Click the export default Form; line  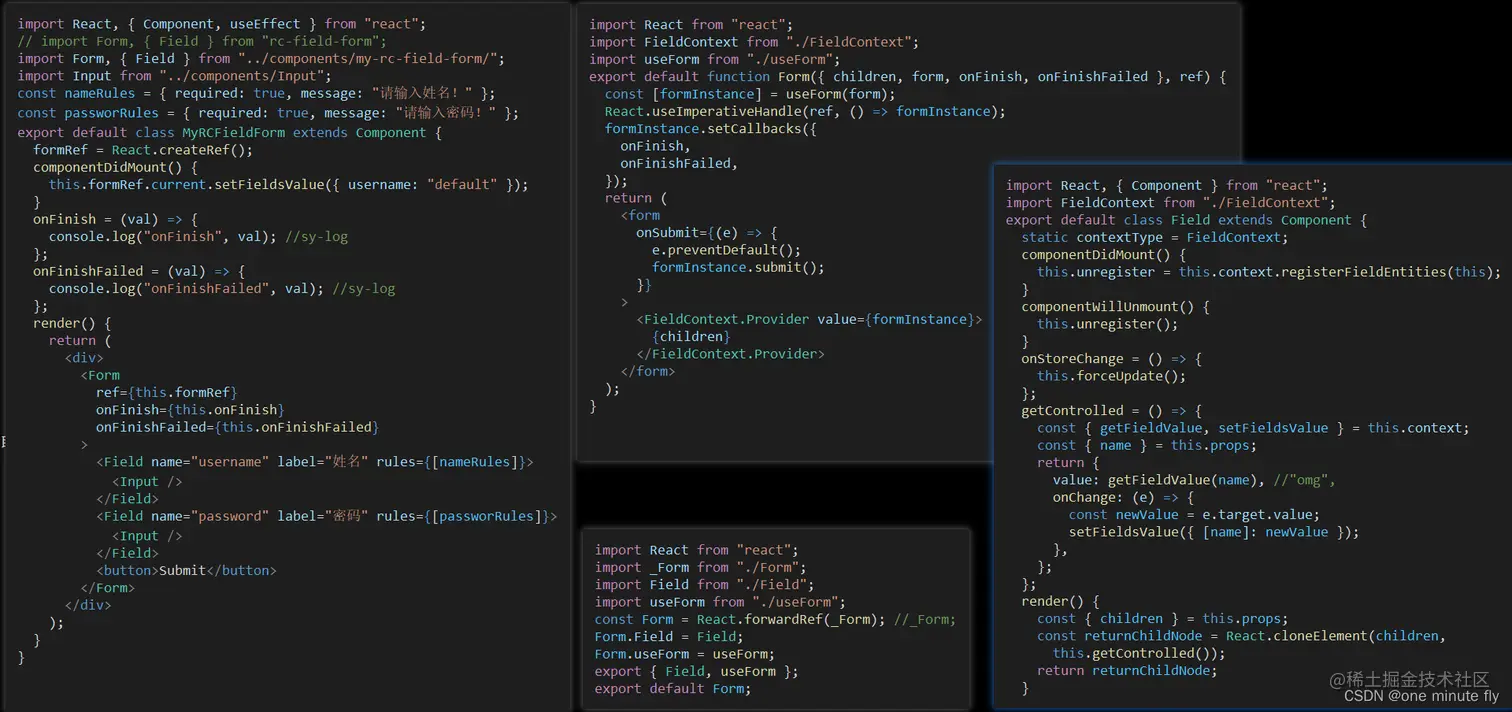point(673,688)
